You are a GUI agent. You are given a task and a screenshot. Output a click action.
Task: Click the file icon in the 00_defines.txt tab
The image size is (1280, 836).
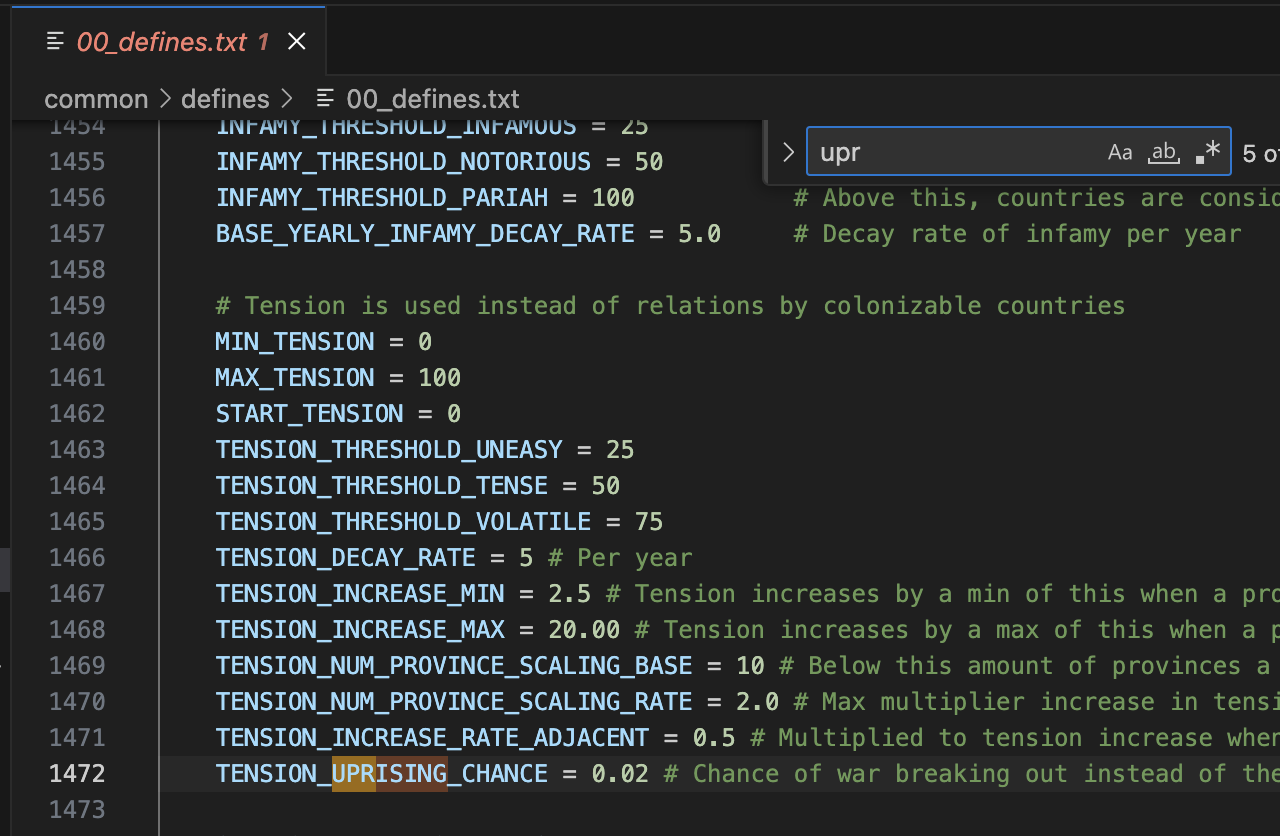click(55, 41)
